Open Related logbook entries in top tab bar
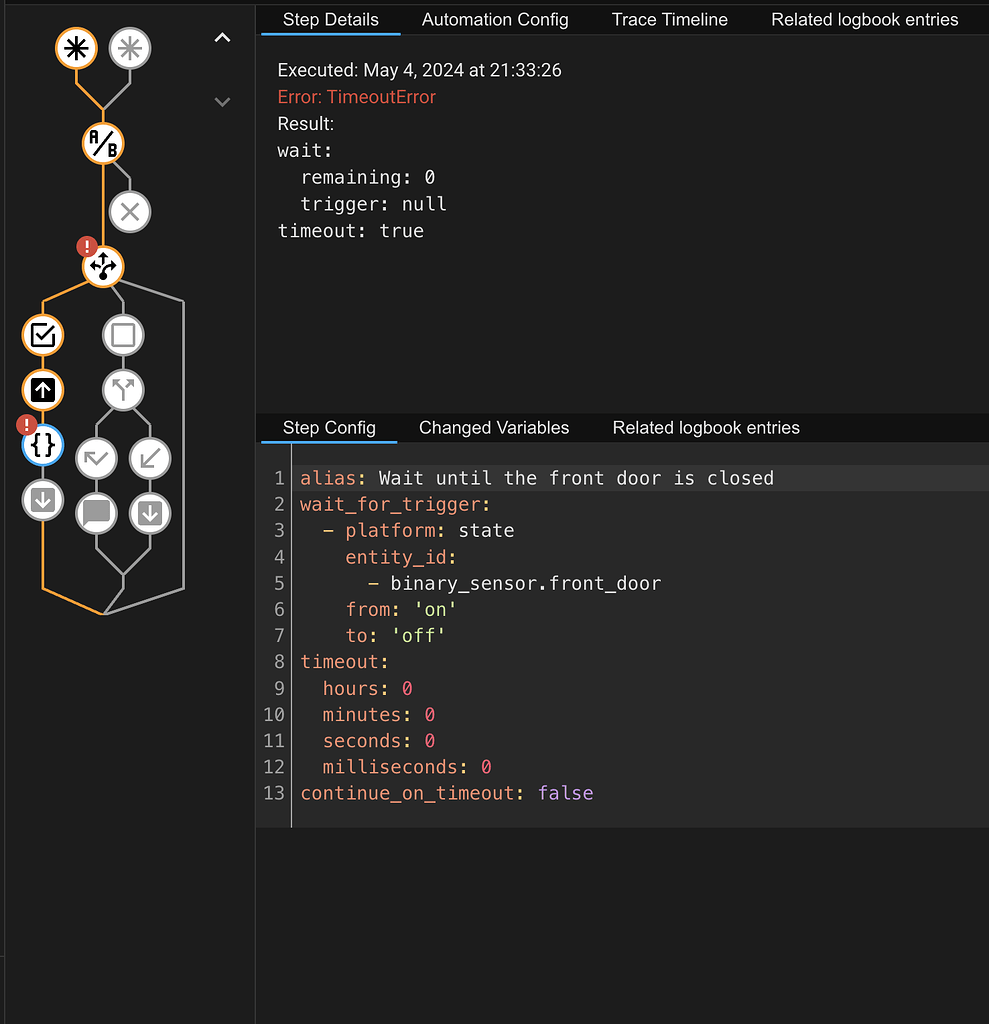This screenshot has height=1024, width=989. click(864, 20)
